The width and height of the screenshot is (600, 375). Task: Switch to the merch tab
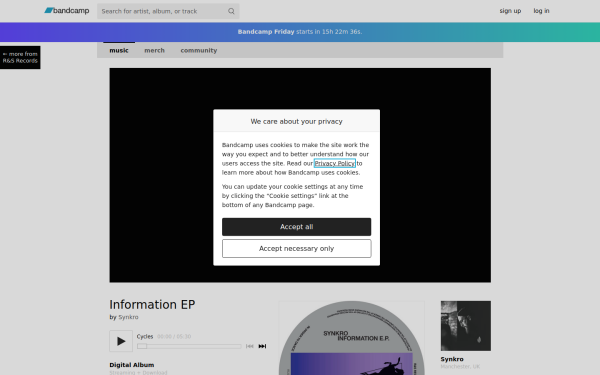tap(154, 50)
